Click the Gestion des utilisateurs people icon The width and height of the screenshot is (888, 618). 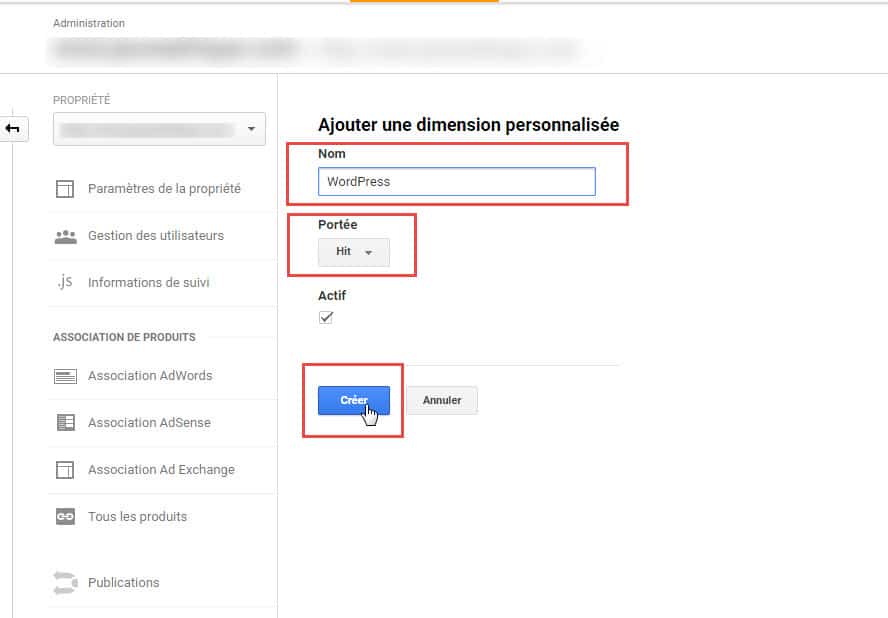coord(65,237)
